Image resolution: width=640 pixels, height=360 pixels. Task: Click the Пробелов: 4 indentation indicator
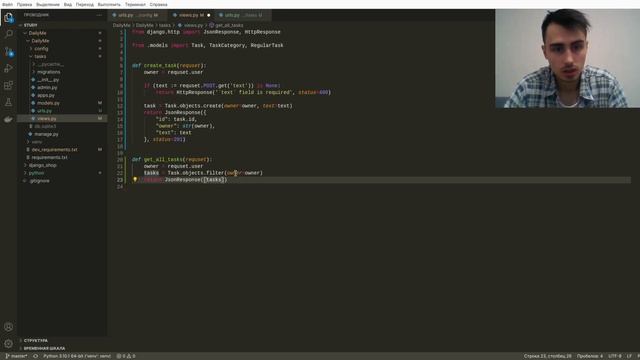[x=589, y=356]
